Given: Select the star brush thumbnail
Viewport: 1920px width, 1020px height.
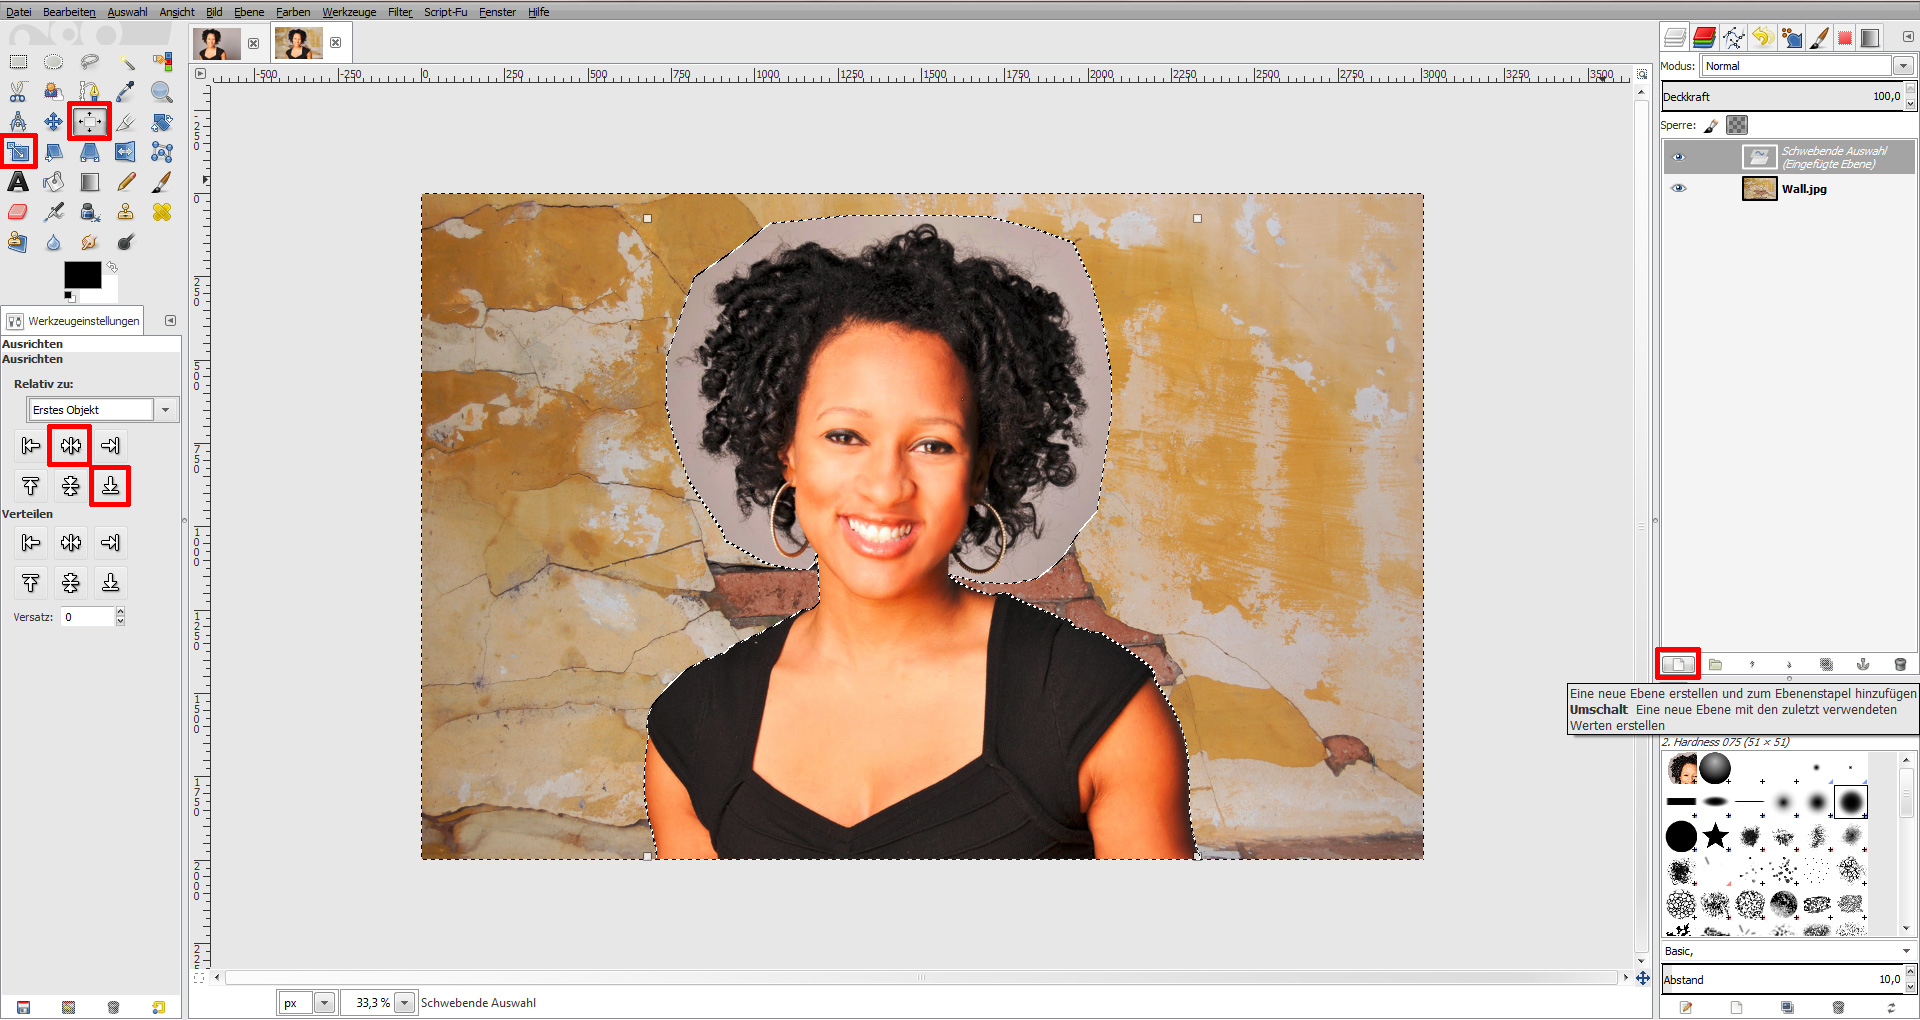Looking at the screenshot, I should pyautogui.click(x=1716, y=836).
